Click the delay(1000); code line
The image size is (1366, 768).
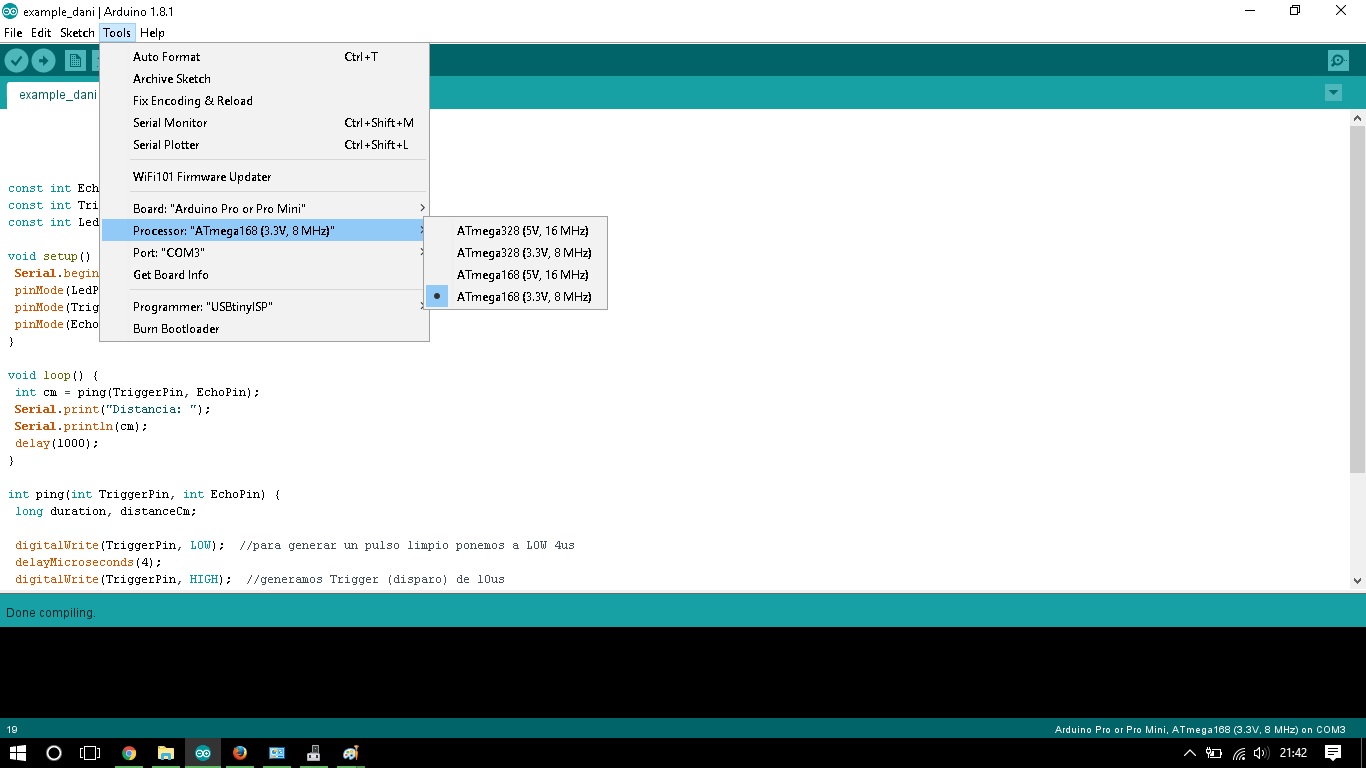click(x=57, y=443)
